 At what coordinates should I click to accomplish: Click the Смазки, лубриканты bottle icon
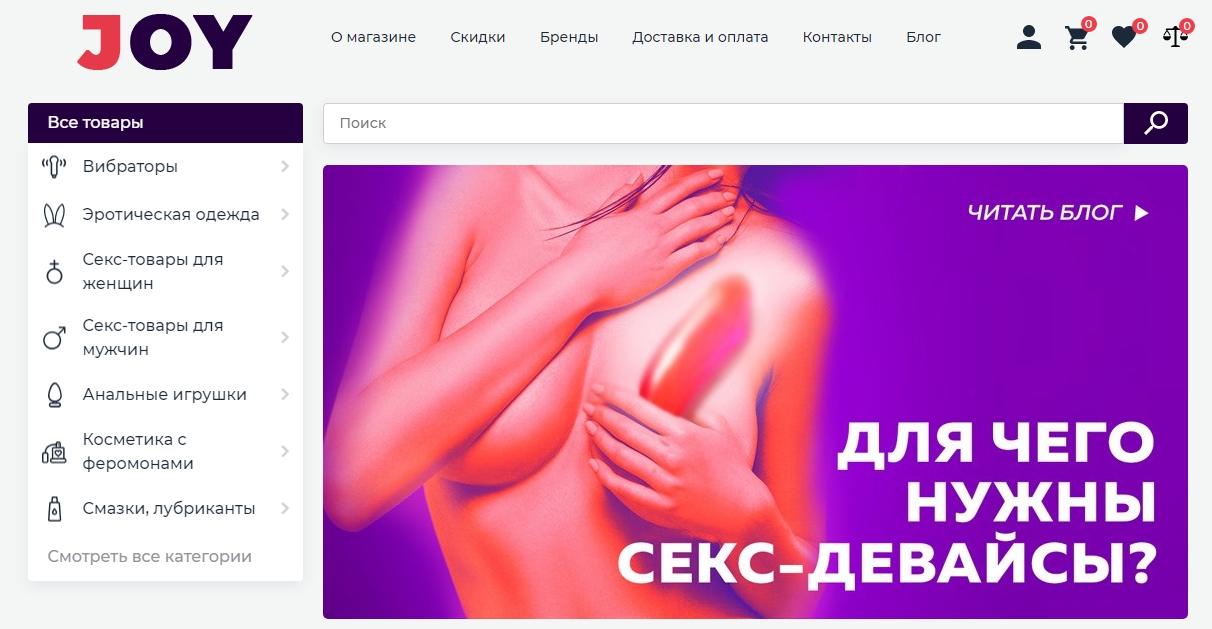pyautogui.click(x=54, y=509)
